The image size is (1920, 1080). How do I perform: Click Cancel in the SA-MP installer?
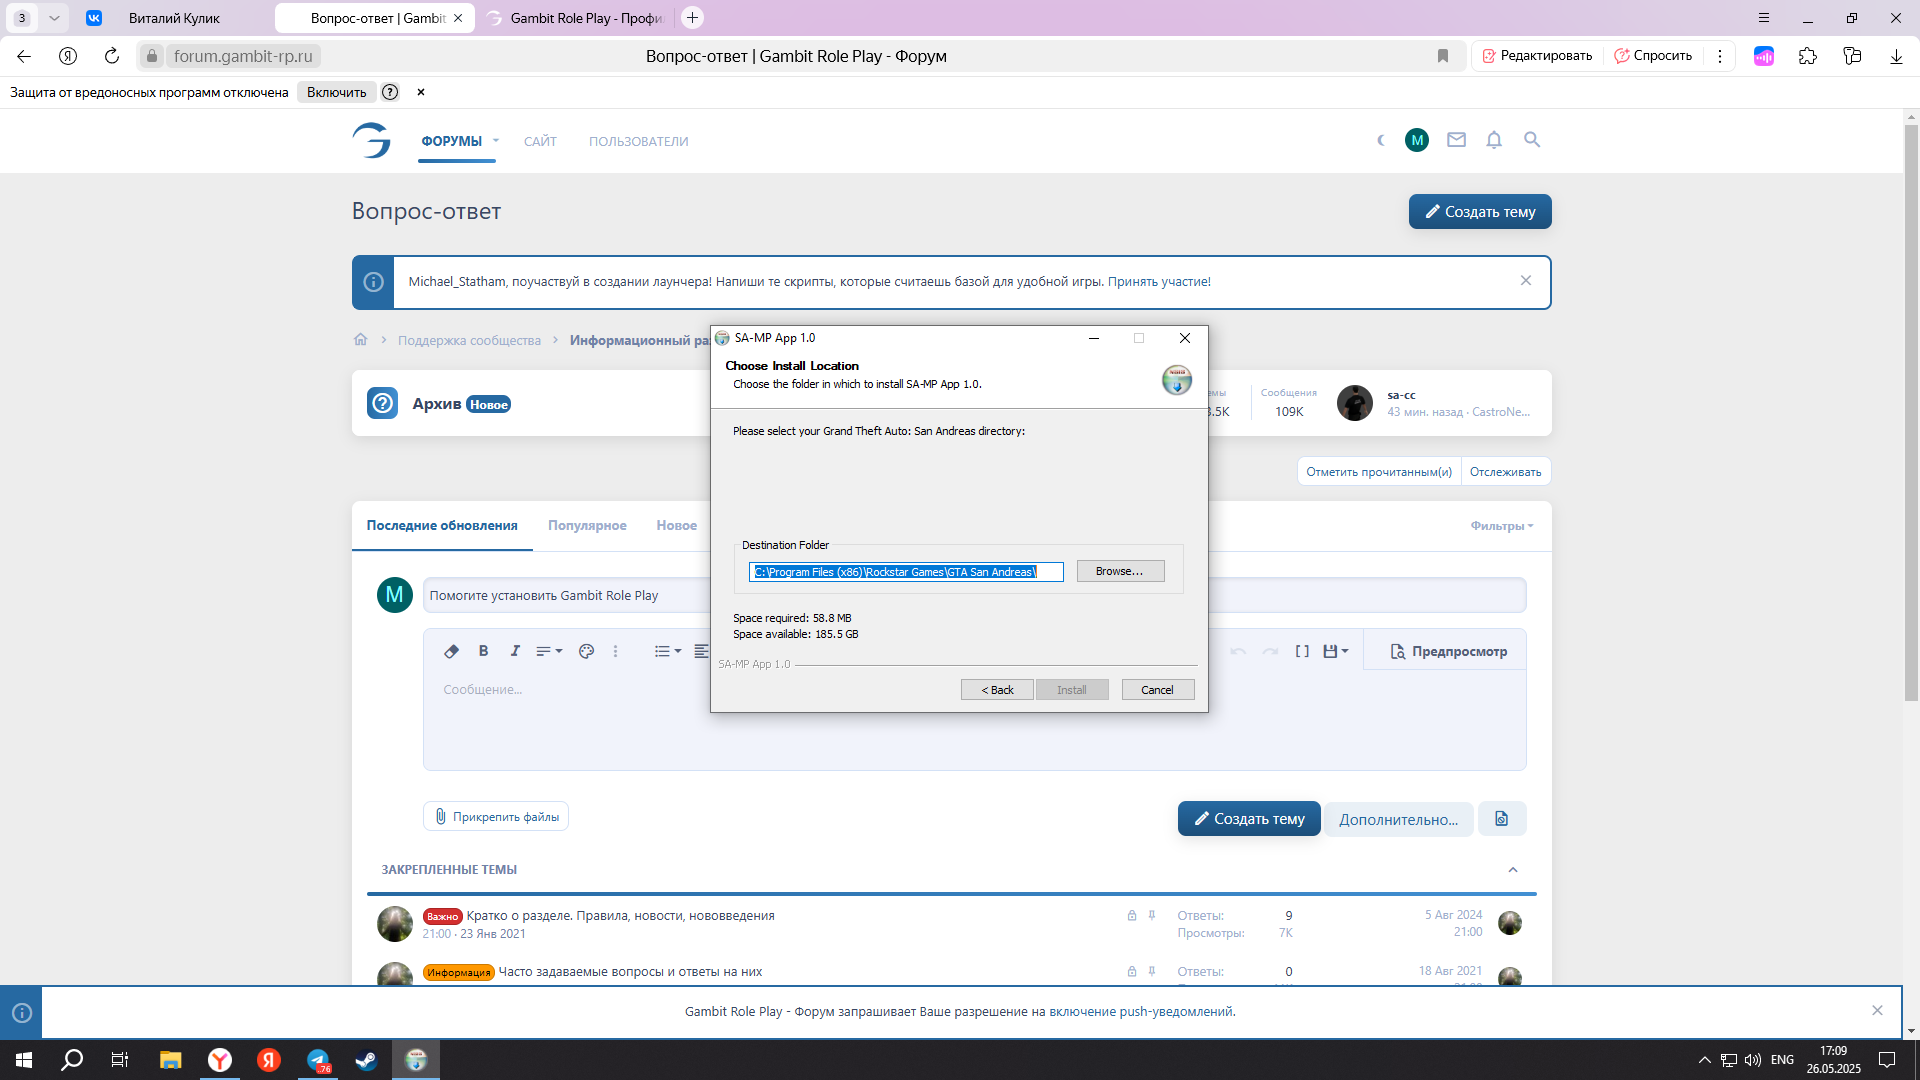pos(1157,690)
